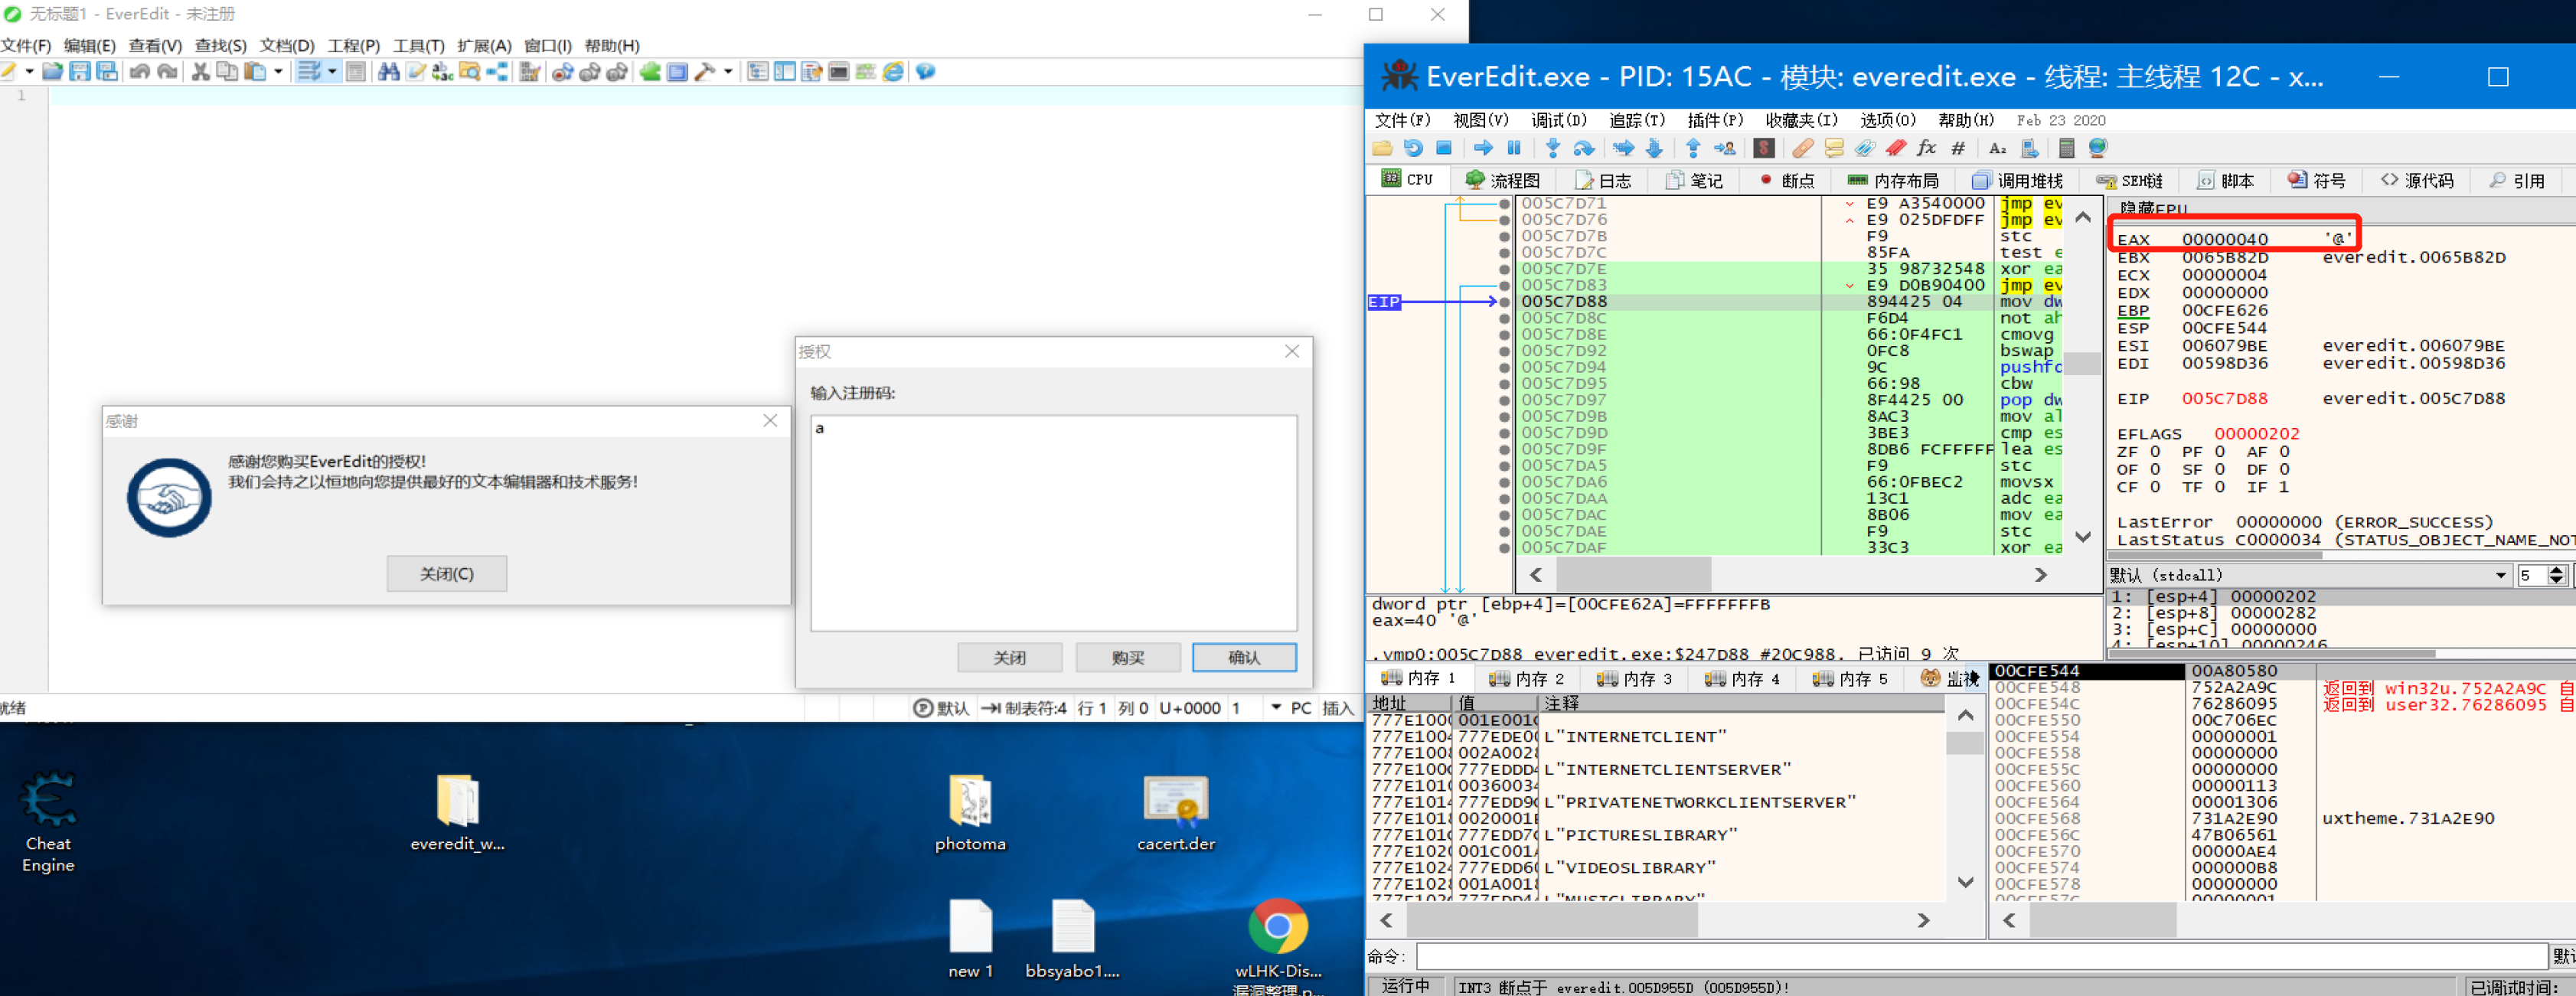Open the 工具(T) menu in EverEdit
Screen dimensions: 2576x996
tap(418, 46)
